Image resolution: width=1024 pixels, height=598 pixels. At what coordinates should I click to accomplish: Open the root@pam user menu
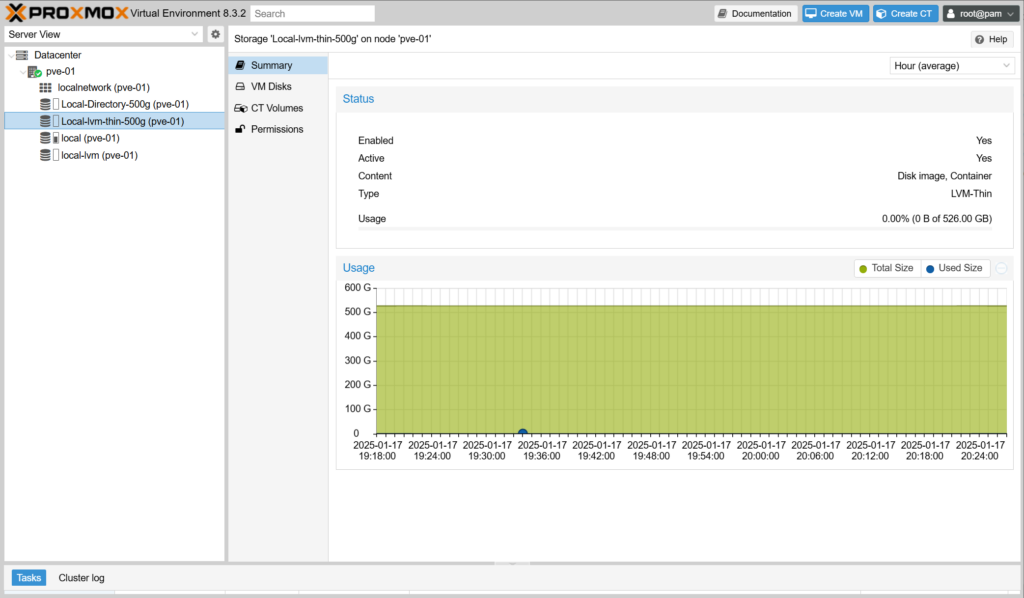(x=979, y=14)
